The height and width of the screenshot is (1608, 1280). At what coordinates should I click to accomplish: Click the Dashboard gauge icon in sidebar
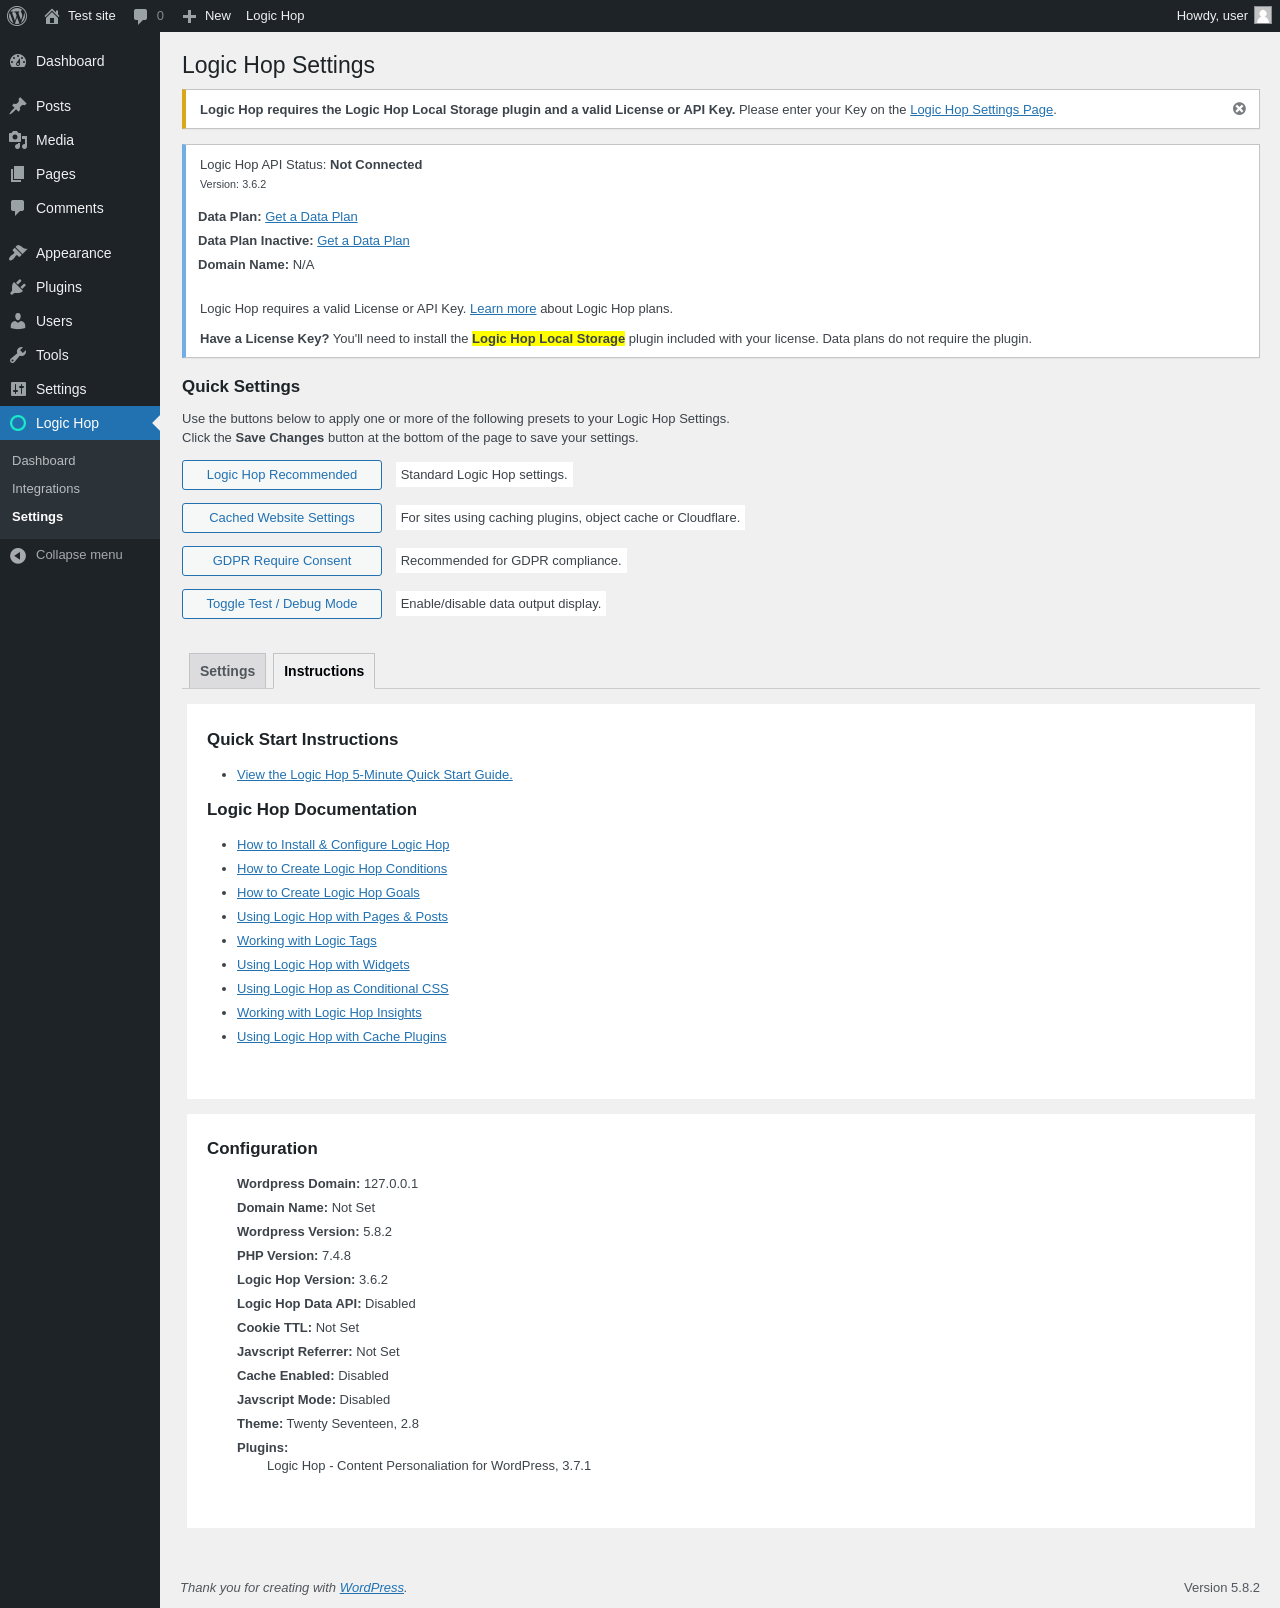click(18, 61)
